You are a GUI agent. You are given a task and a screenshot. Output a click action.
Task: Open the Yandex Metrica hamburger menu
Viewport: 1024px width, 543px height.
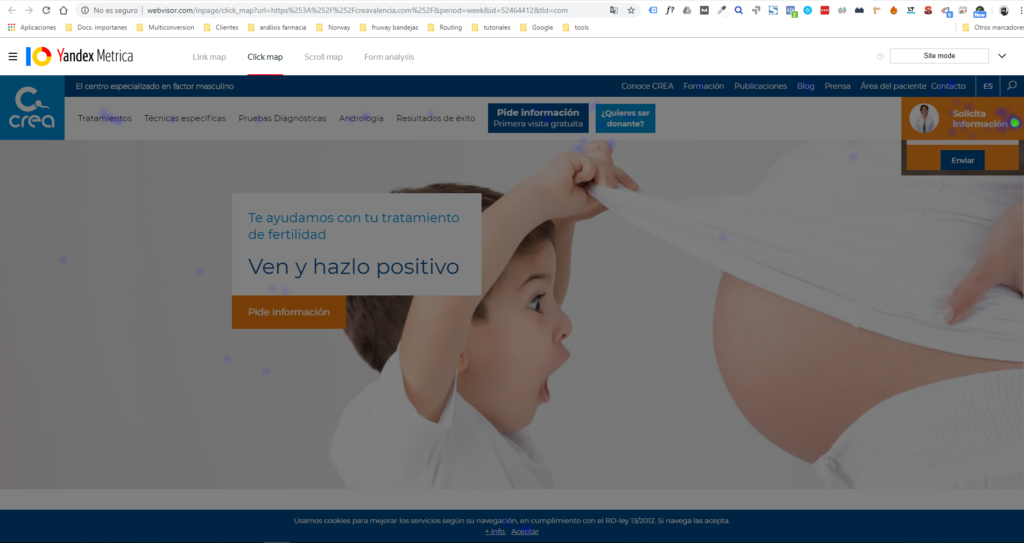point(12,57)
